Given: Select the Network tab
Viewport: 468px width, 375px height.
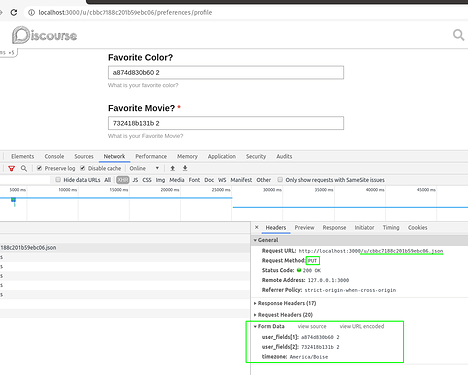Looking at the screenshot, I should 114,156.
